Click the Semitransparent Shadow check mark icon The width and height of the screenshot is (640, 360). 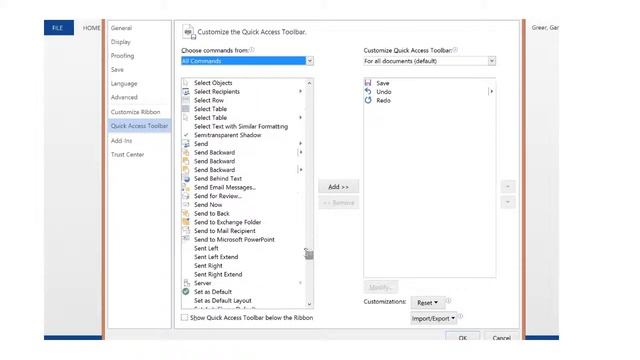(x=186, y=135)
